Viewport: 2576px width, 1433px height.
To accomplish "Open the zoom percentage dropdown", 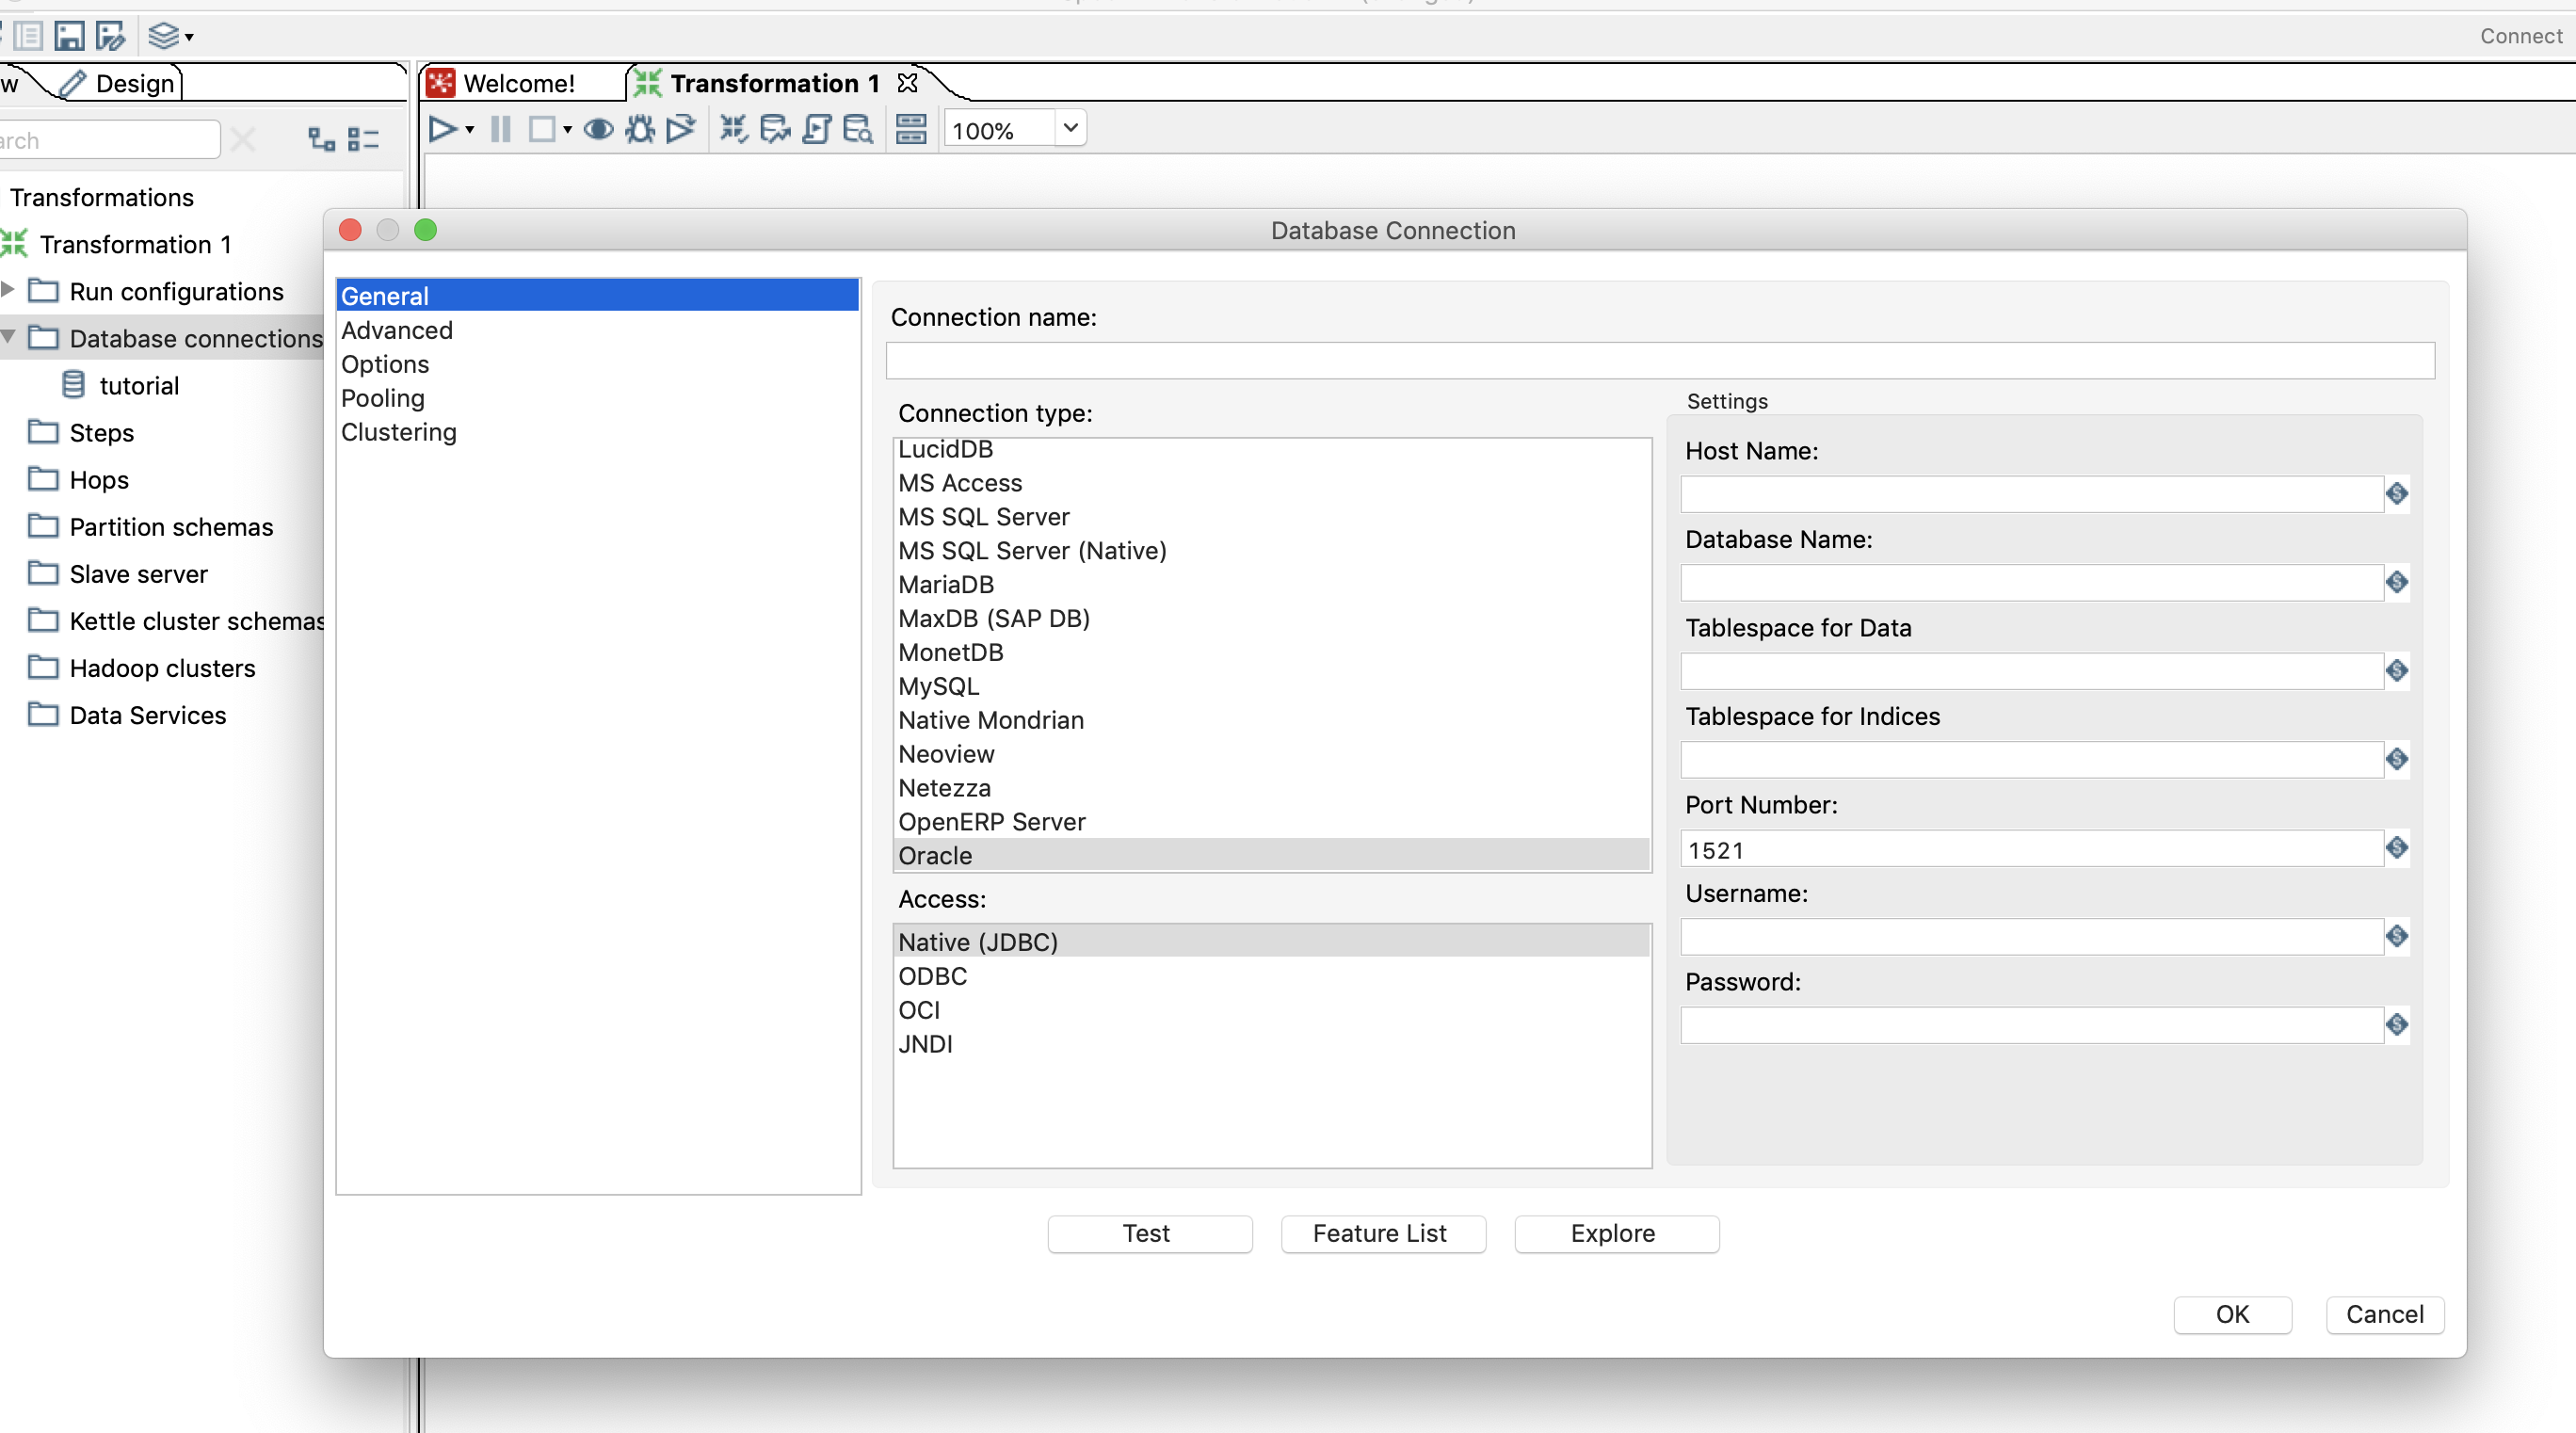I will pyautogui.click(x=1070, y=128).
